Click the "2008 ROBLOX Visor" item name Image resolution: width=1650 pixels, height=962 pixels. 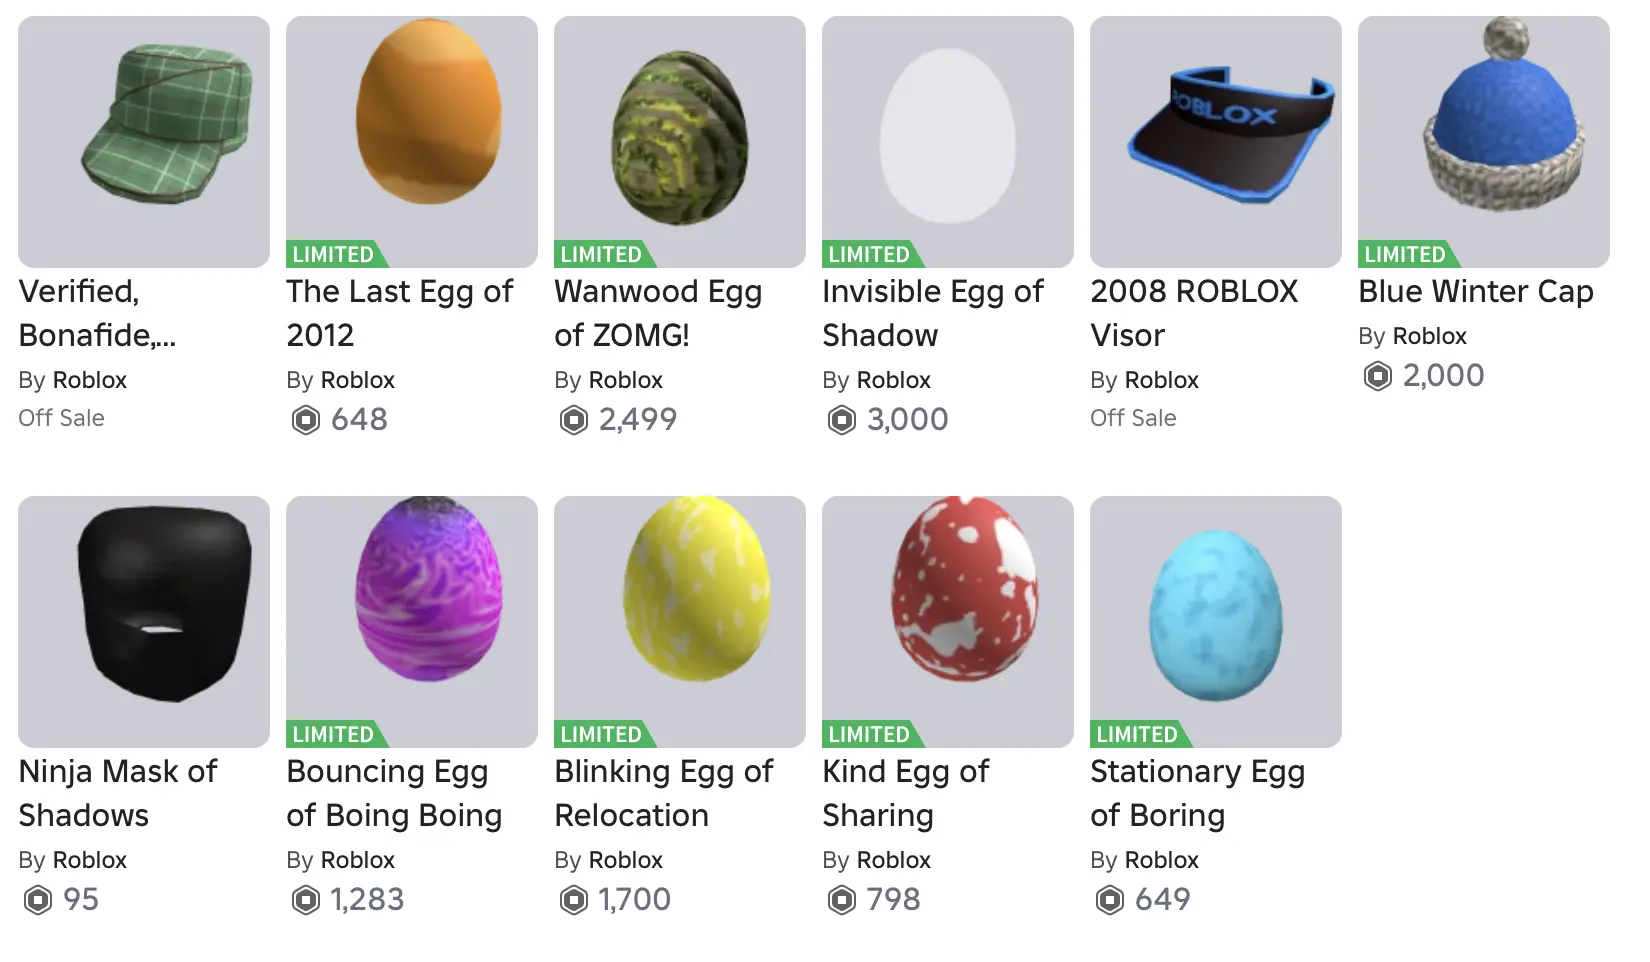[x=1194, y=313]
